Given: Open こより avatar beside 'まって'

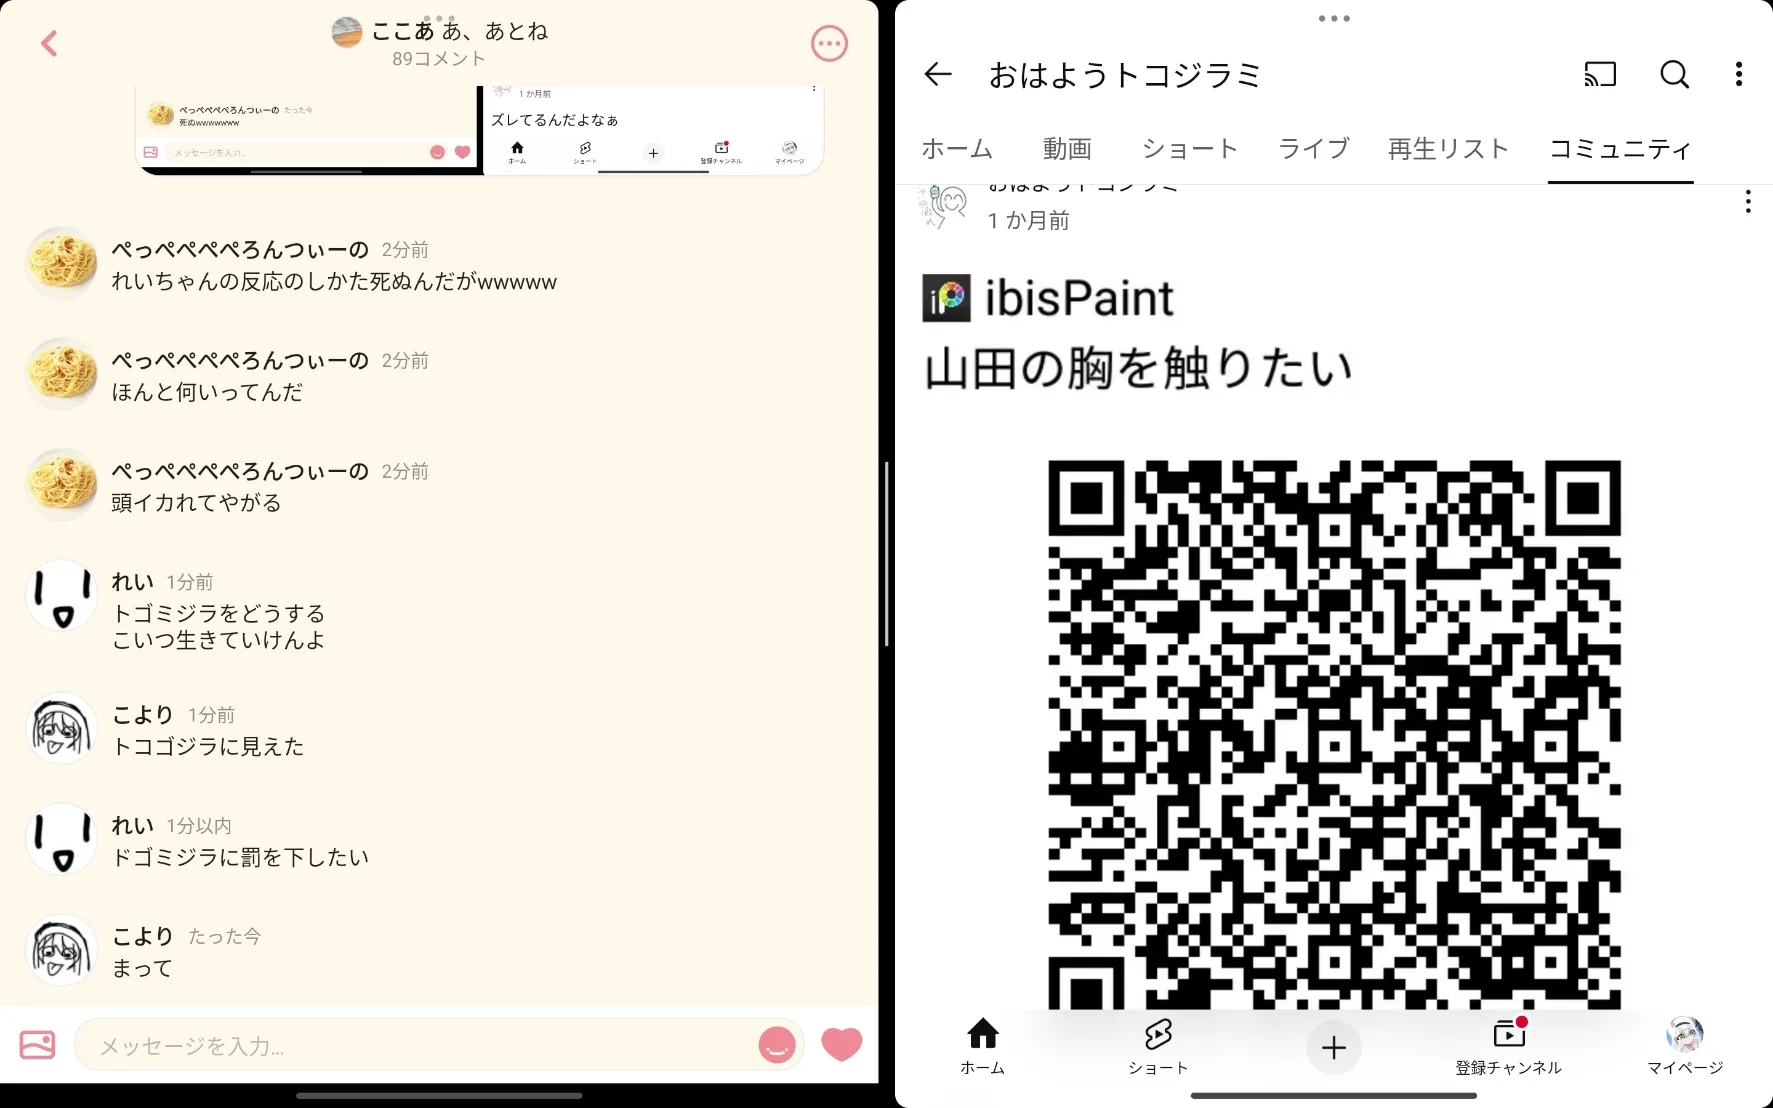Looking at the screenshot, I should [61, 951].
